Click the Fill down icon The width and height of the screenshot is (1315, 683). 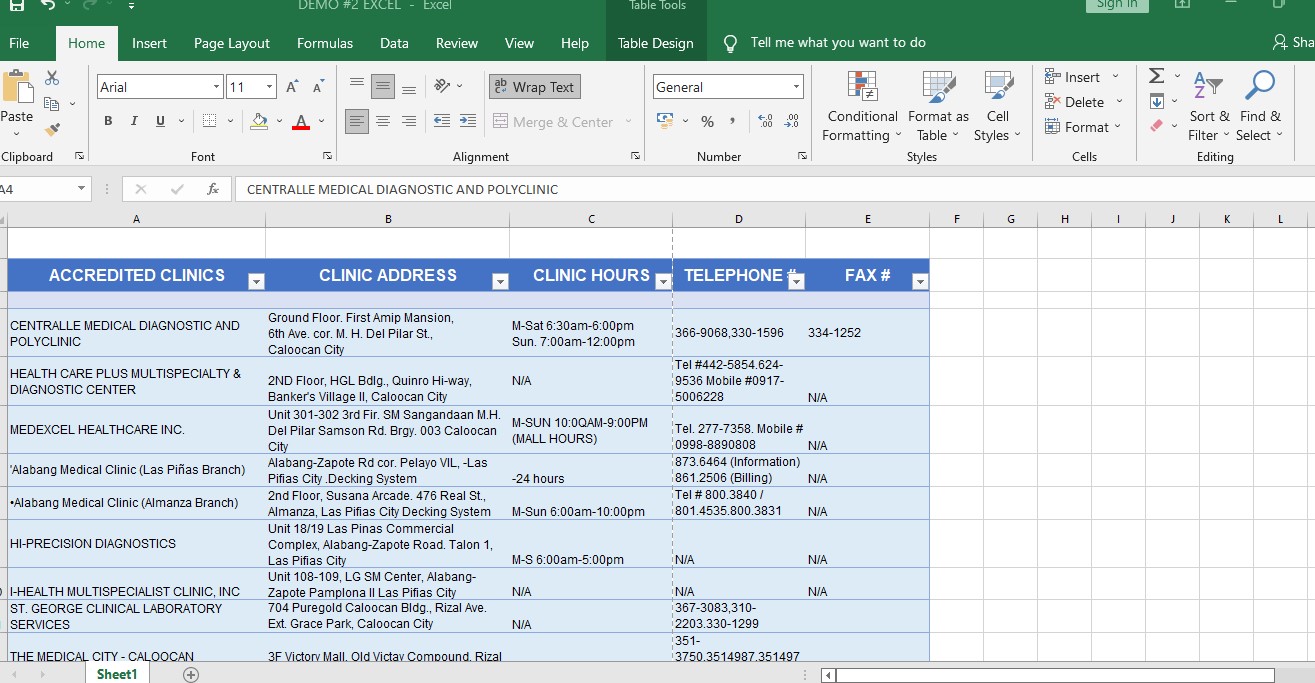(x=1157, y=101)
